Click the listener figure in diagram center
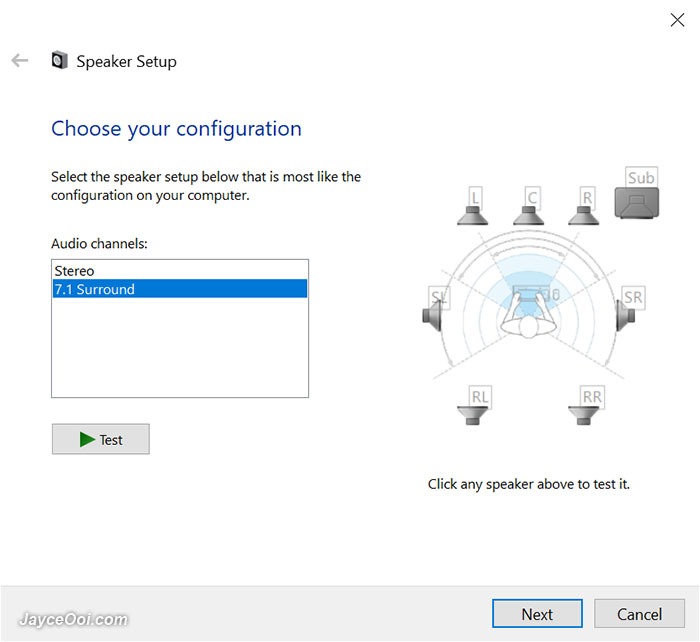This screenshot has height=642, width=700. click(529, 313)
